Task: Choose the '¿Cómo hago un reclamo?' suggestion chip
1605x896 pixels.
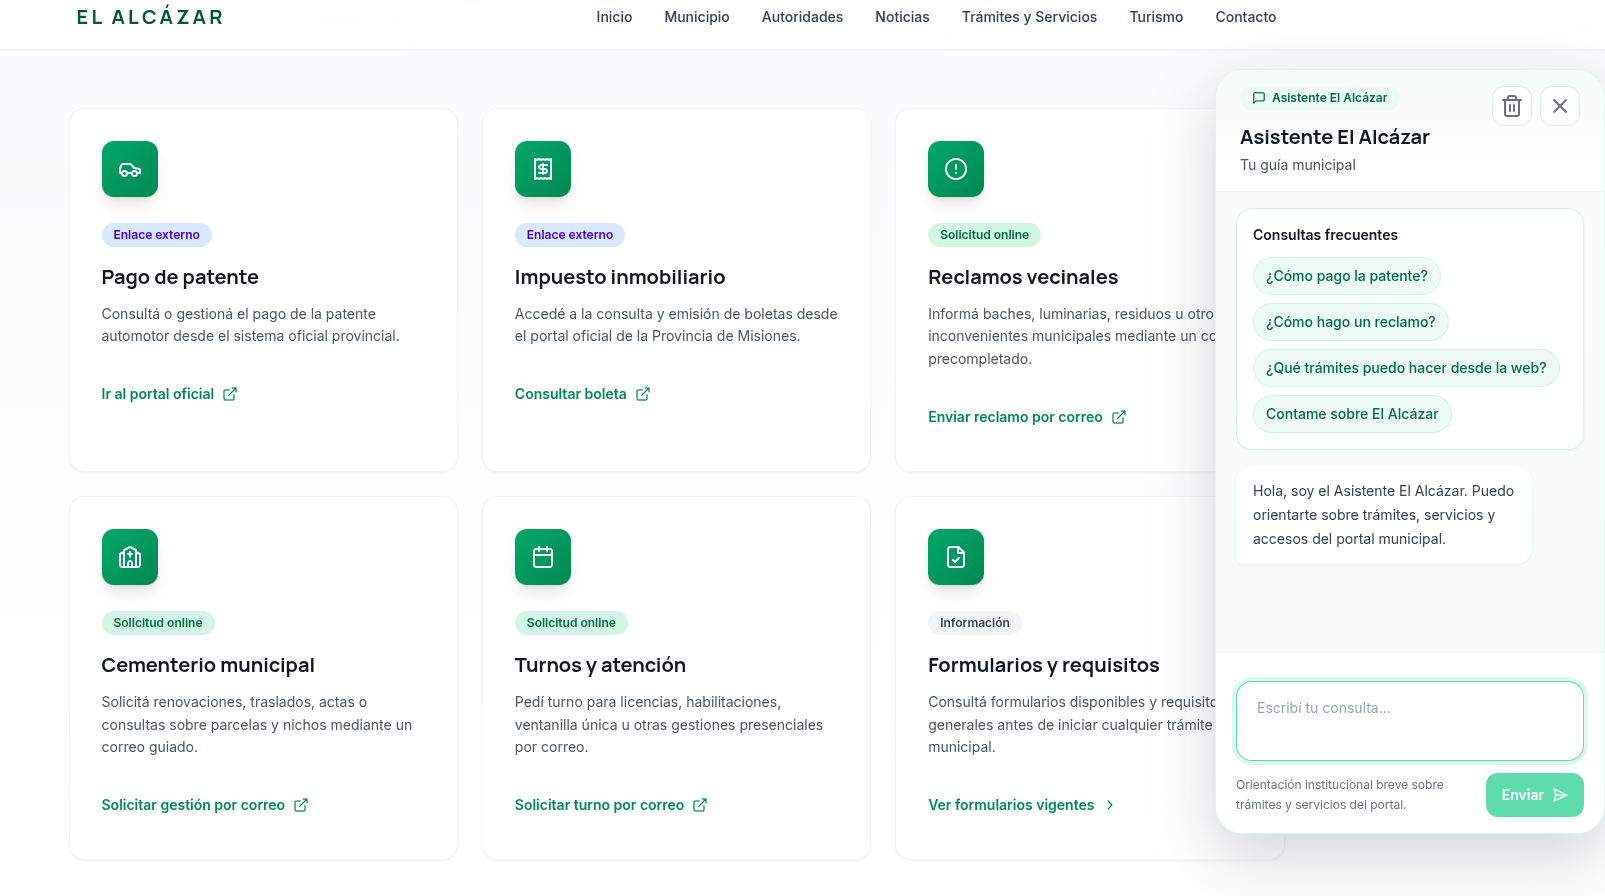Action: pyautogui.click(x=1350, y=322)
